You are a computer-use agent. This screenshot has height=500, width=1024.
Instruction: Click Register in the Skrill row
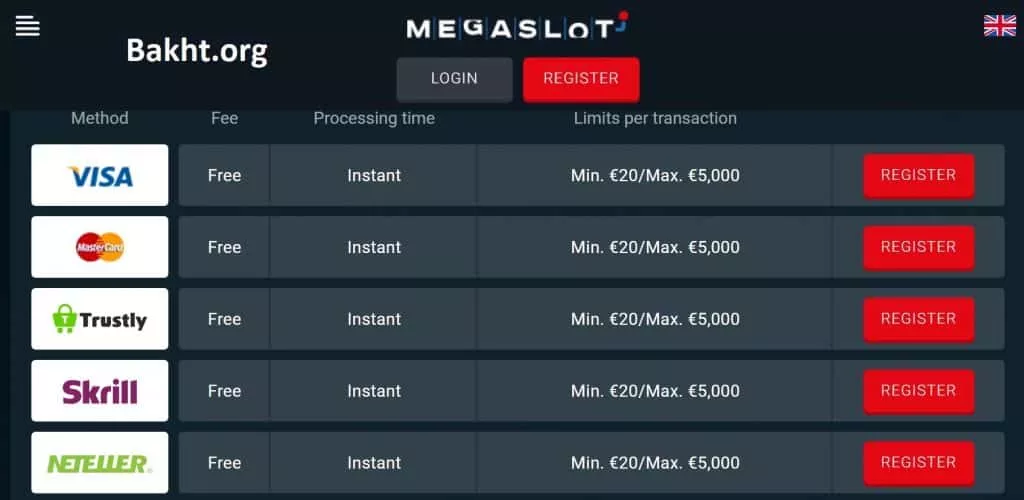[x=918, y=391]
